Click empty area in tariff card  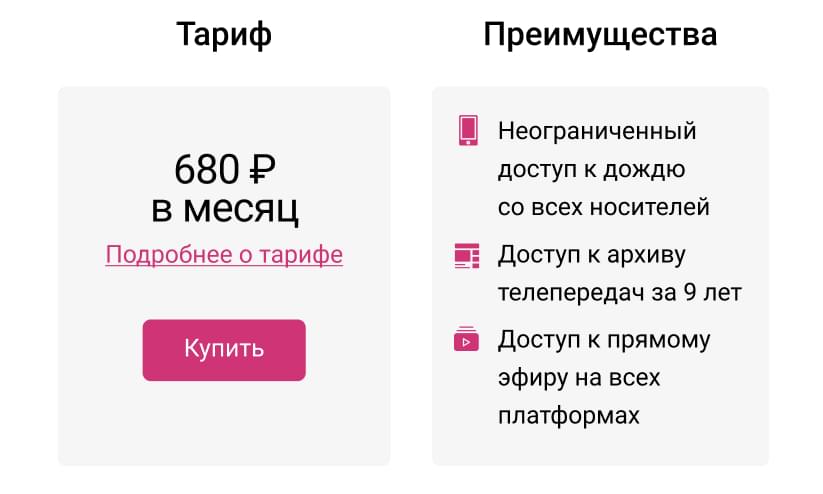224,425
